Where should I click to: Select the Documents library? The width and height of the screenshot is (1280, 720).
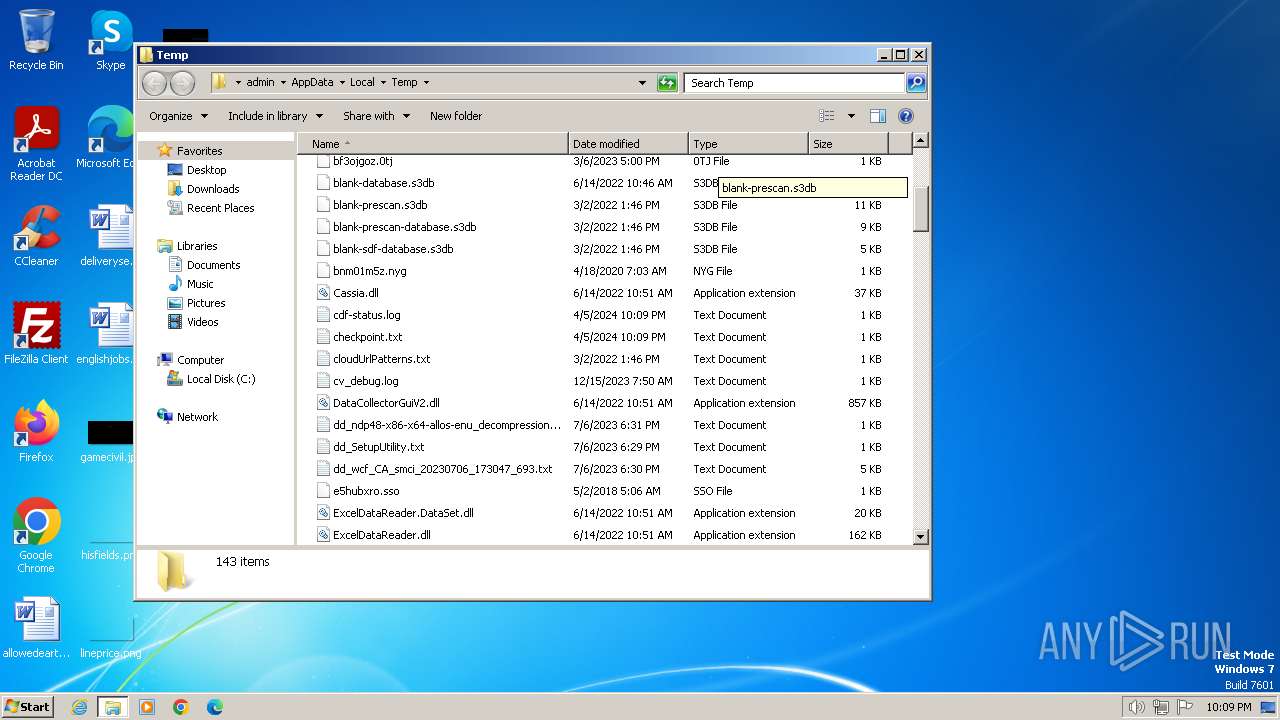(x=213, y=265)
